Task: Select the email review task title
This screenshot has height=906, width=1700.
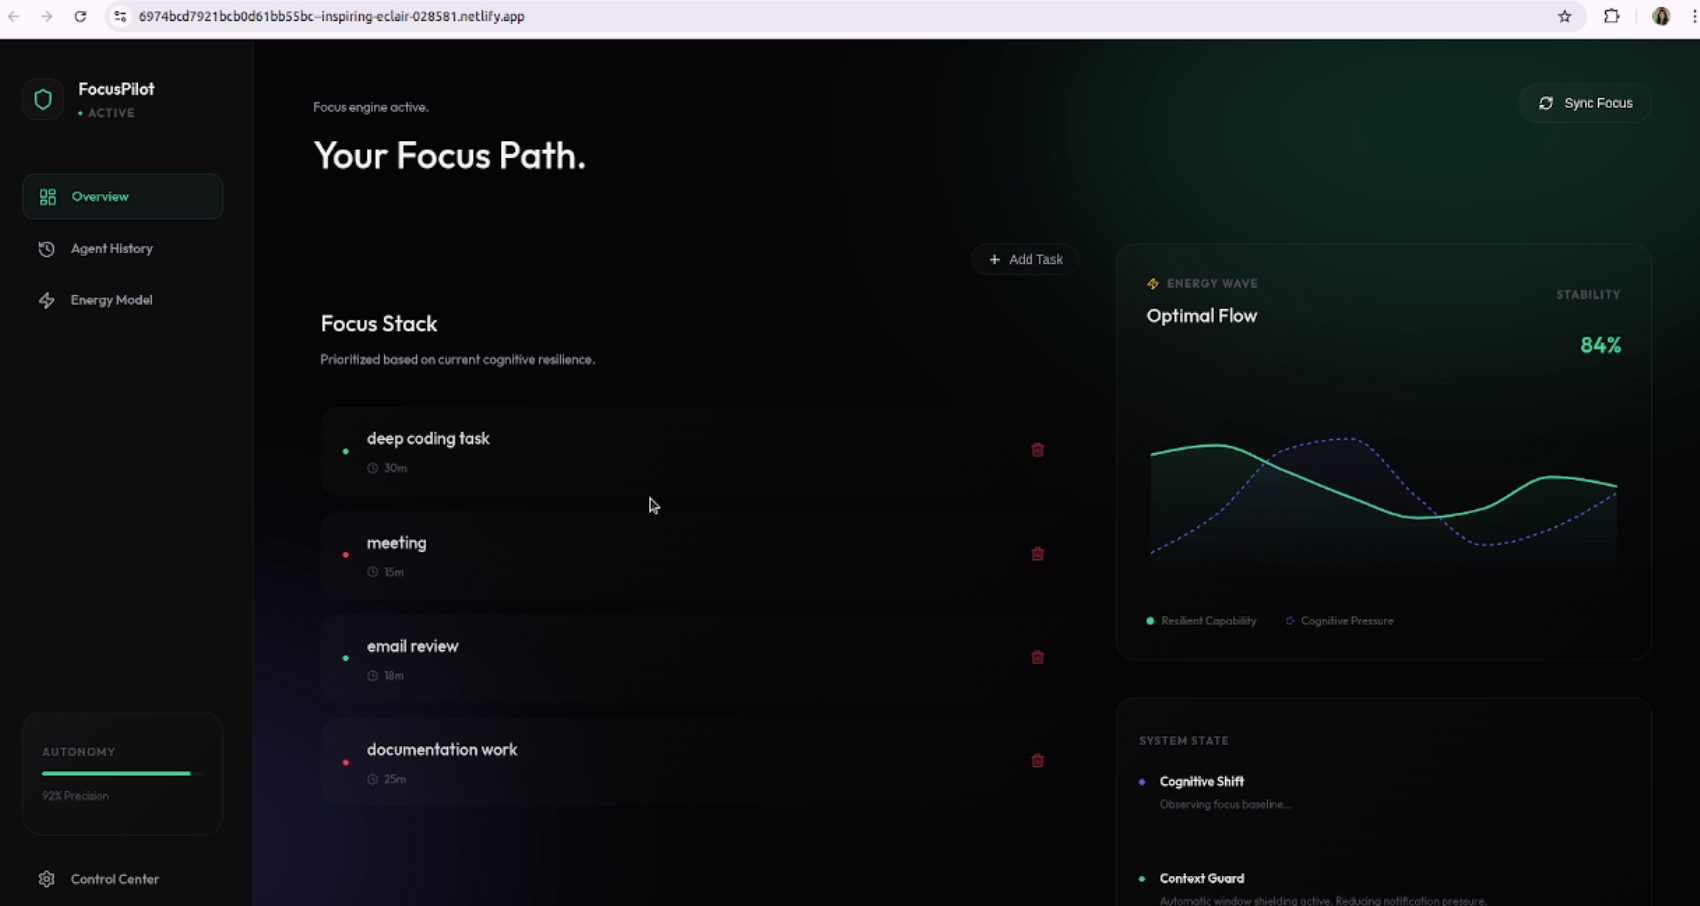Action: tap(412, 646)
